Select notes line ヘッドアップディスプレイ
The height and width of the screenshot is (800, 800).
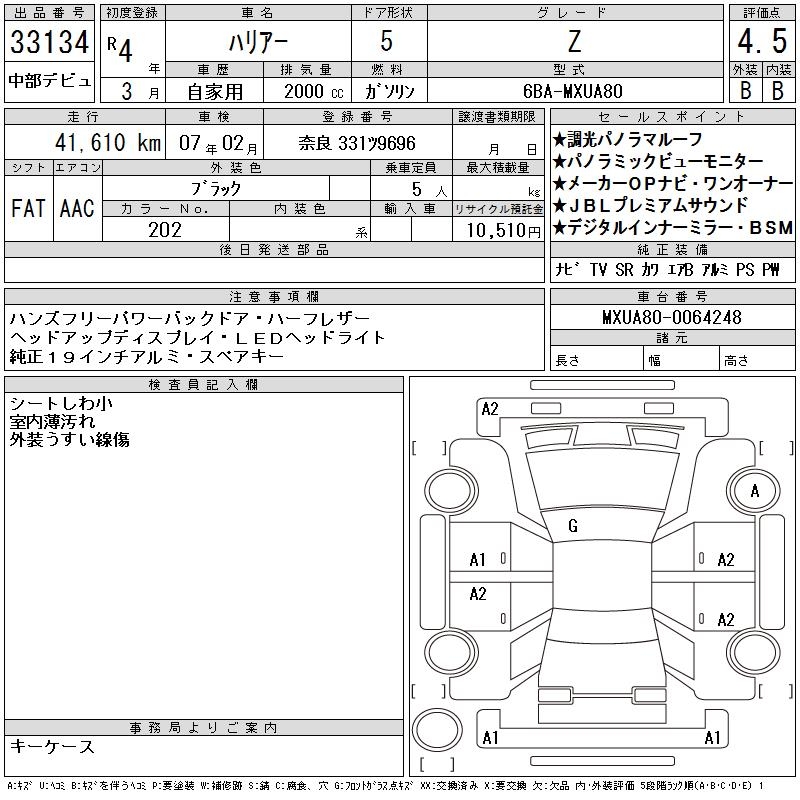pyautogui.click(x=197, y=337)
